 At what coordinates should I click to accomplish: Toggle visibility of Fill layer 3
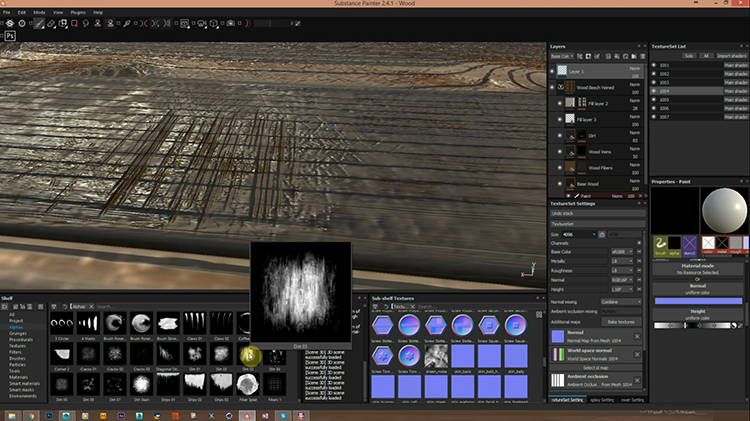pos(560,120)
